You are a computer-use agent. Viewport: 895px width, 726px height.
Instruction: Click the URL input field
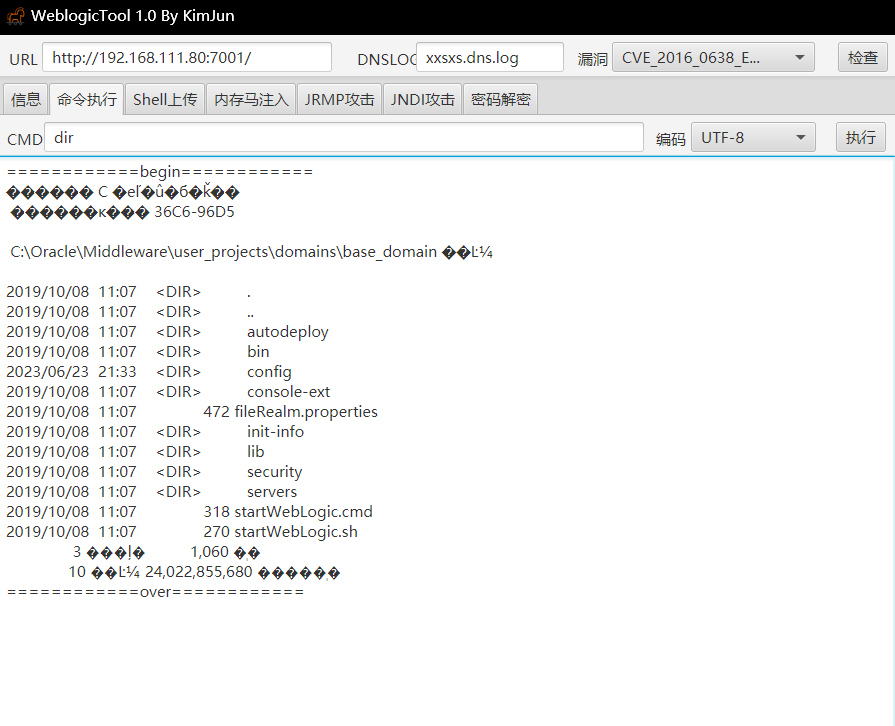(x=187, y=58)
